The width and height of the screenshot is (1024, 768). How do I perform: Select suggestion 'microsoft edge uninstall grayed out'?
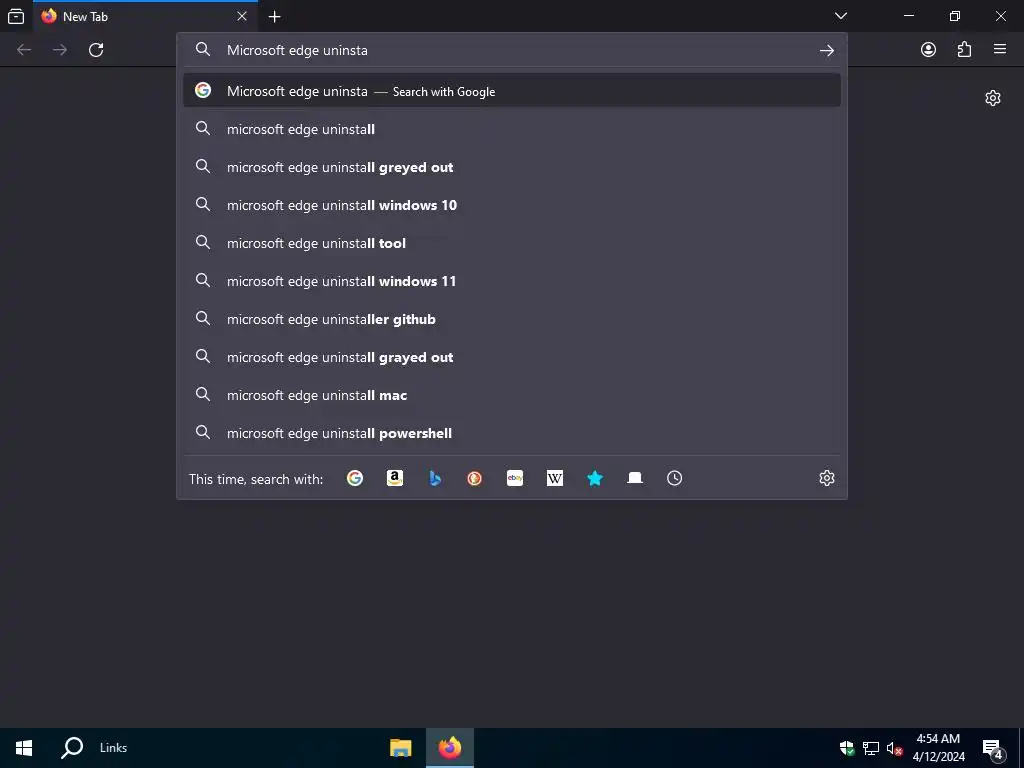(x=512, y=357)
